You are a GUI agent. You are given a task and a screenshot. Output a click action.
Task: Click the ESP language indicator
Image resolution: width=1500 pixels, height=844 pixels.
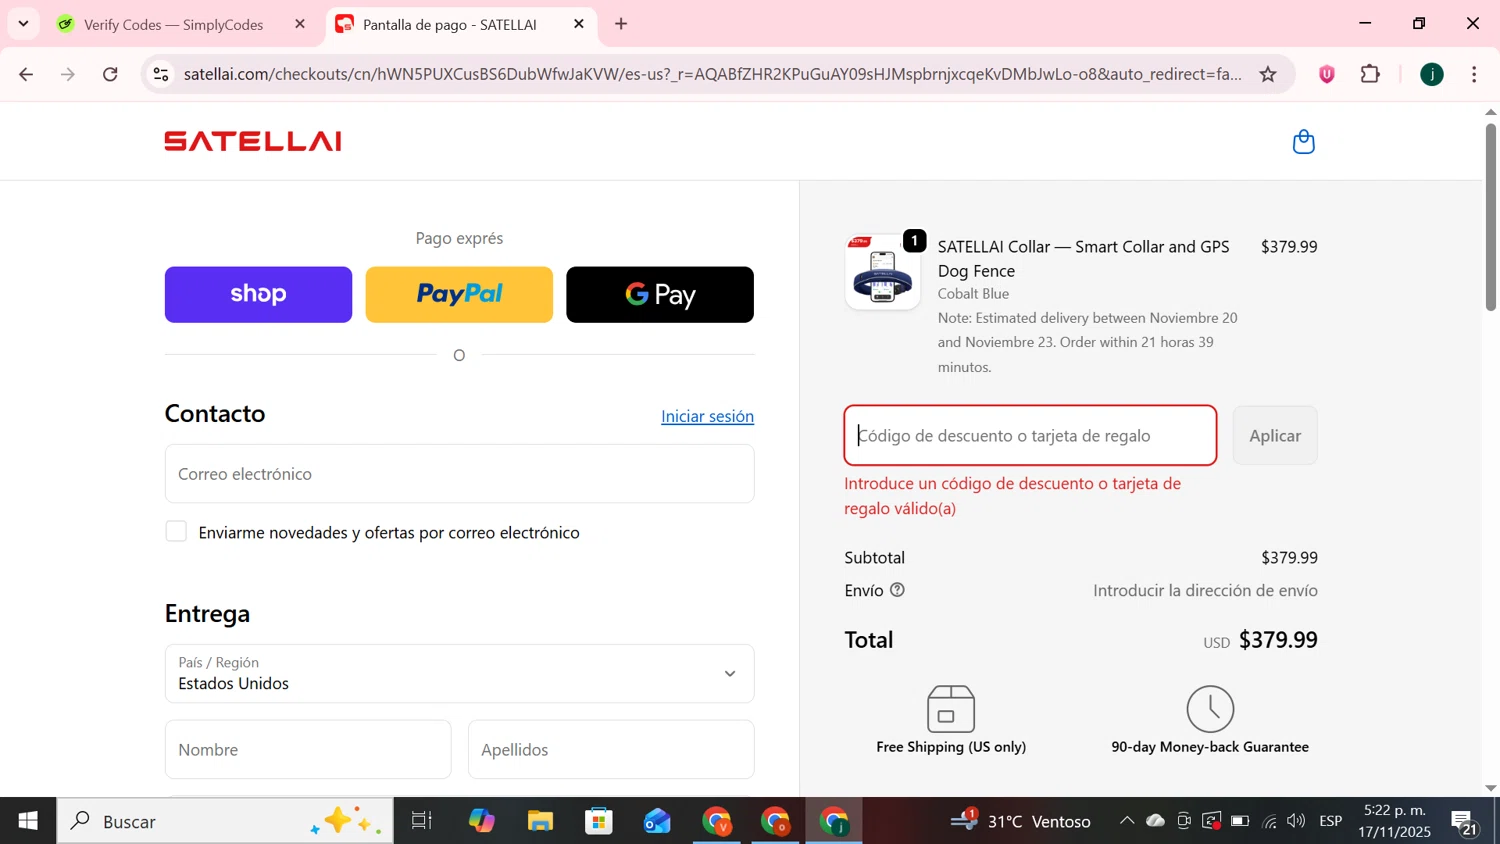pyautogui.click(x=1330, y=821)
